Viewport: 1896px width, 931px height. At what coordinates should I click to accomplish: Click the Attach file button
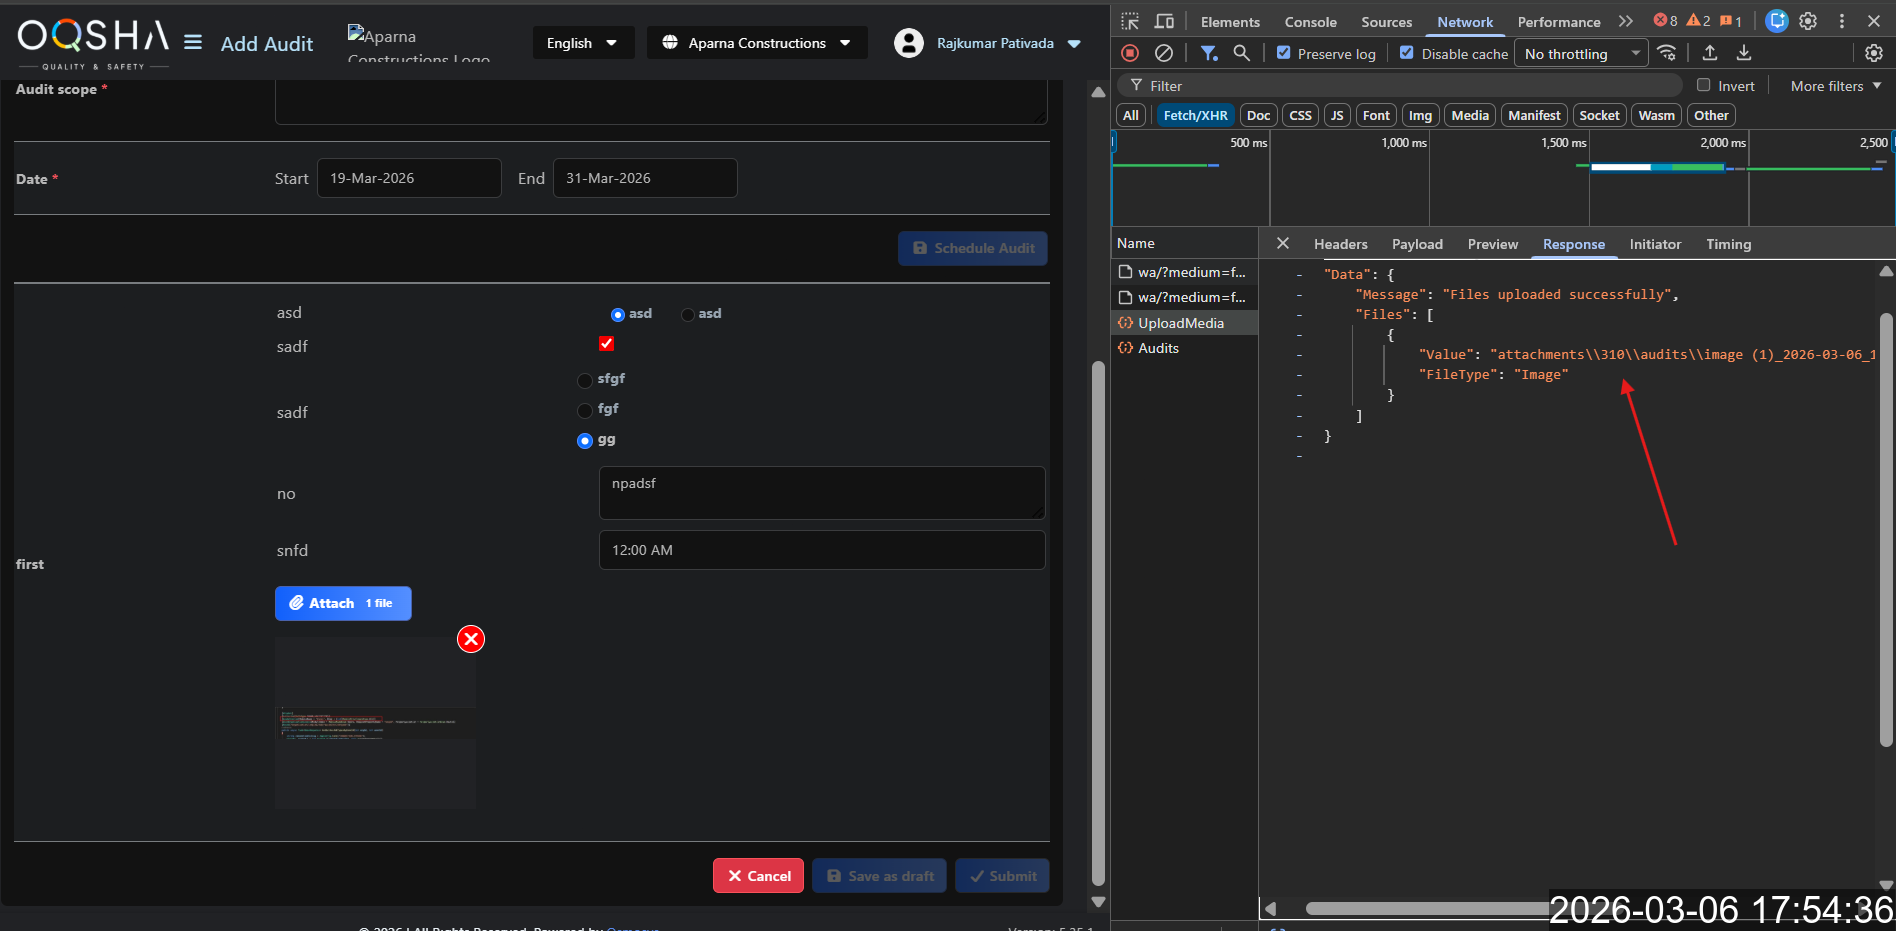[343, 603]
